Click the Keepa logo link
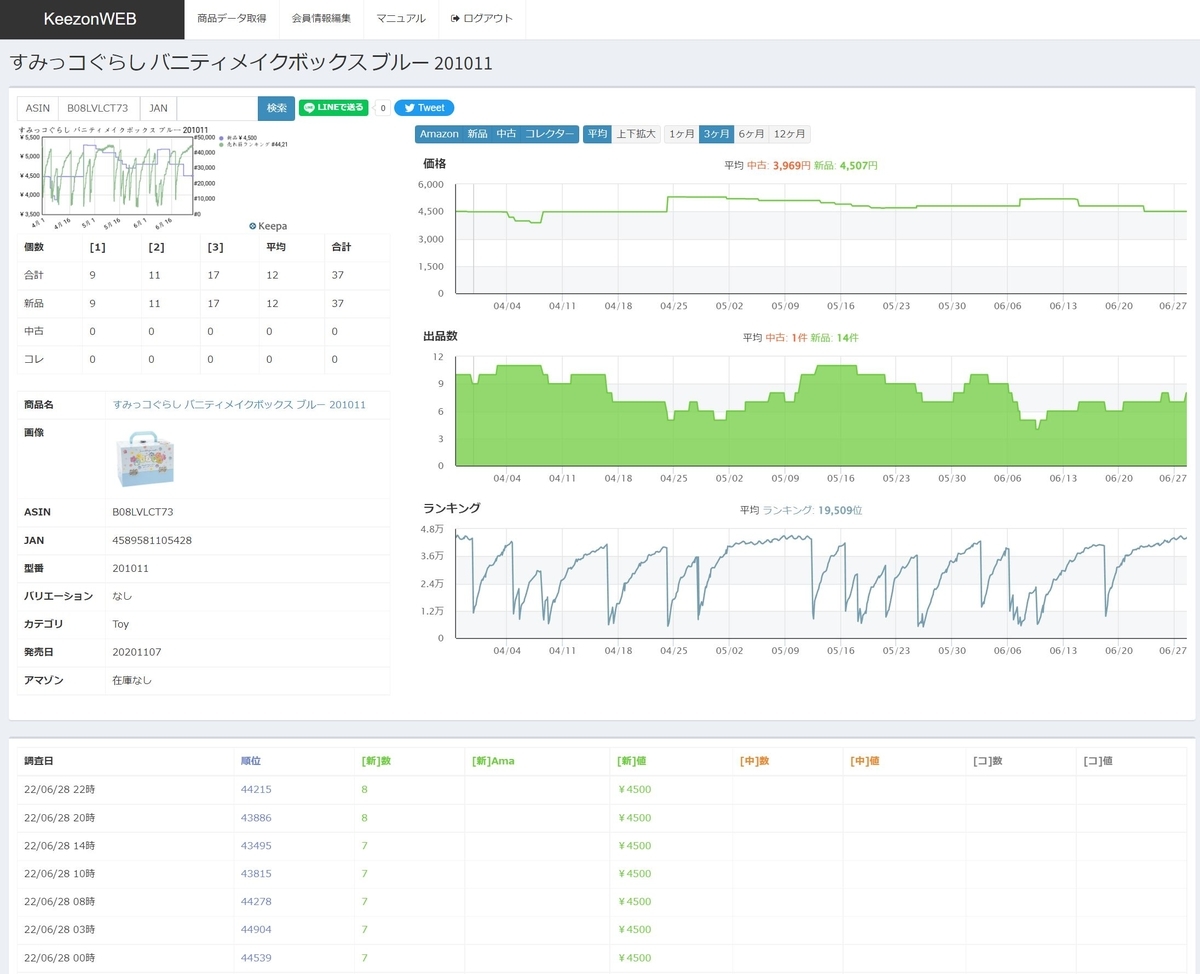 267,227
